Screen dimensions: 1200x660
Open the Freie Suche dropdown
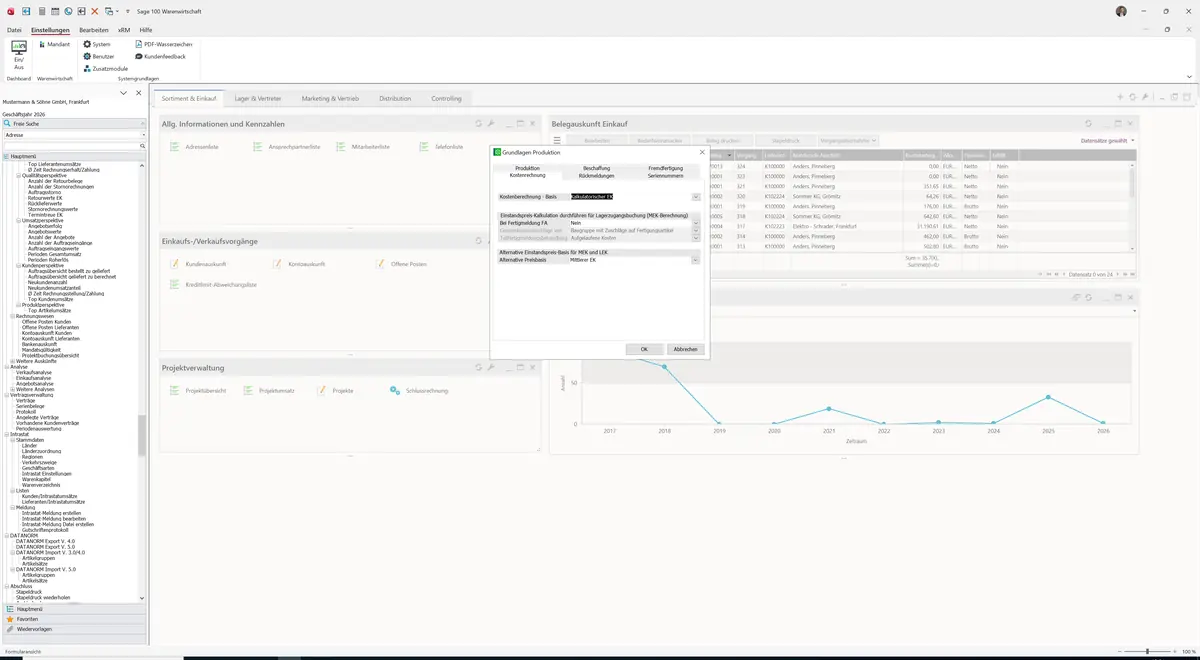pos(142,123)
